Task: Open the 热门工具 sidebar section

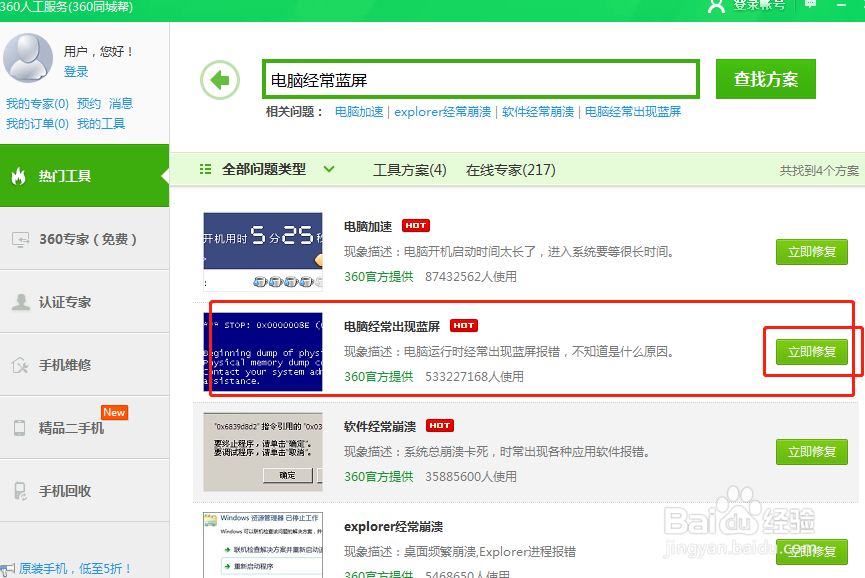Action: coord(84,176)
